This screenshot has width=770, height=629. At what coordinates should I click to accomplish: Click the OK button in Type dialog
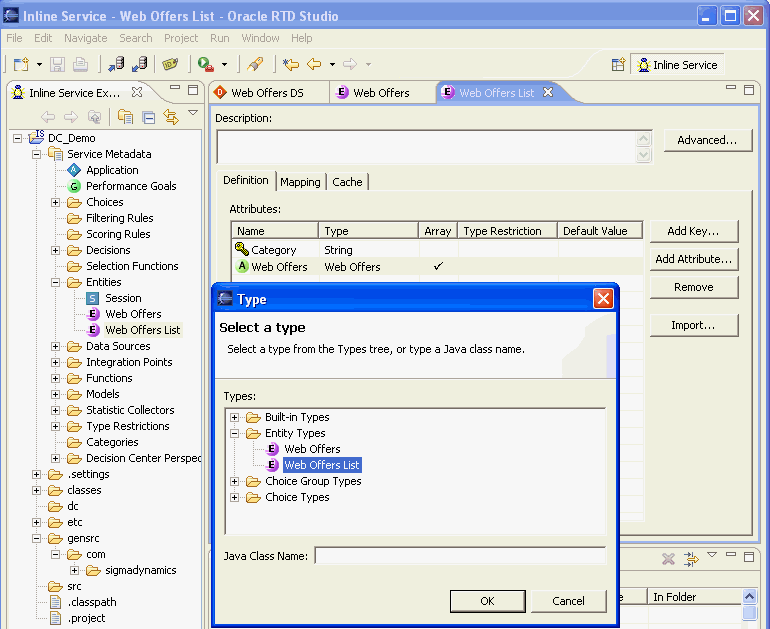488,601
